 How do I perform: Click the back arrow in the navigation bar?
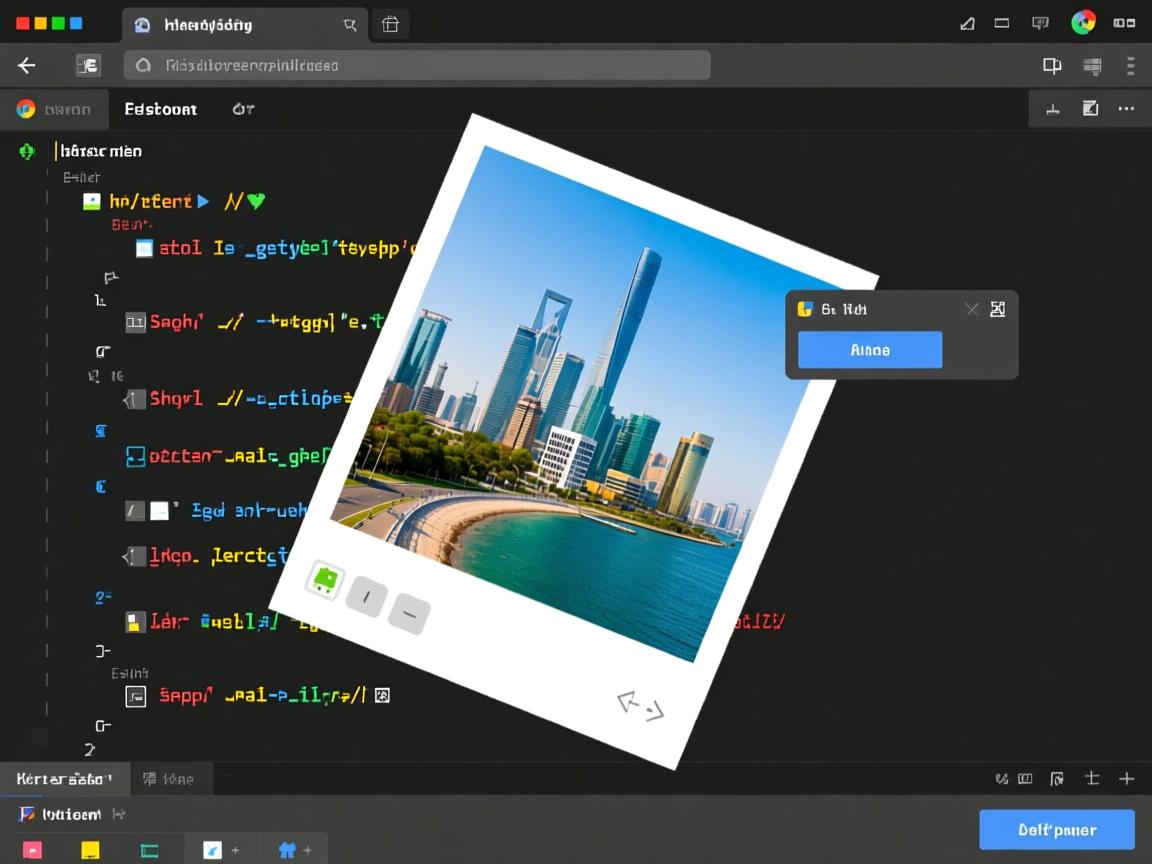click(27, 66)
